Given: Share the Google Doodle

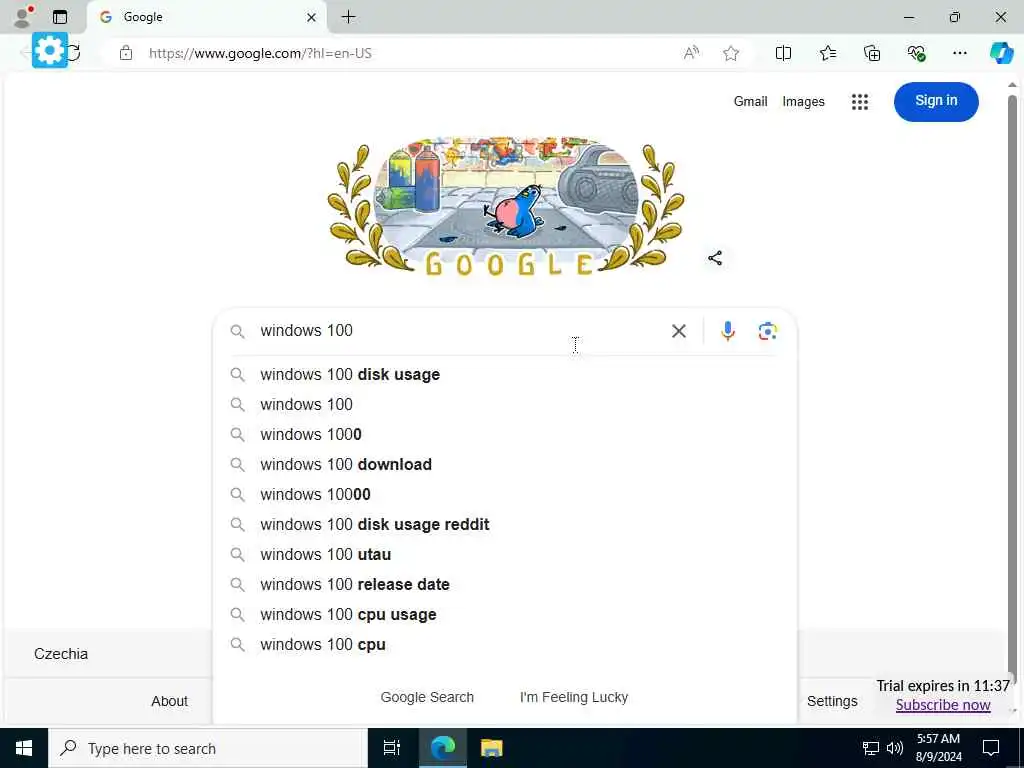Looking at the screenshot, I should (715, 258).
